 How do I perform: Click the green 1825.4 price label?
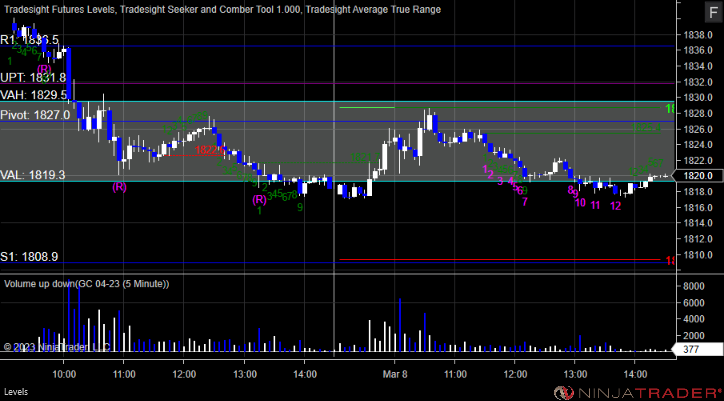(x=646, y=128)
